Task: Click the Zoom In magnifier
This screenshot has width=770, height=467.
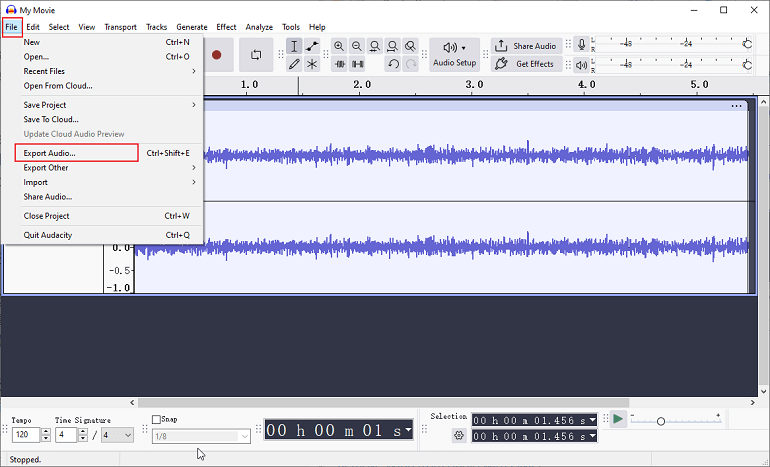Action: pyautogui.click(x=339, y=46)
